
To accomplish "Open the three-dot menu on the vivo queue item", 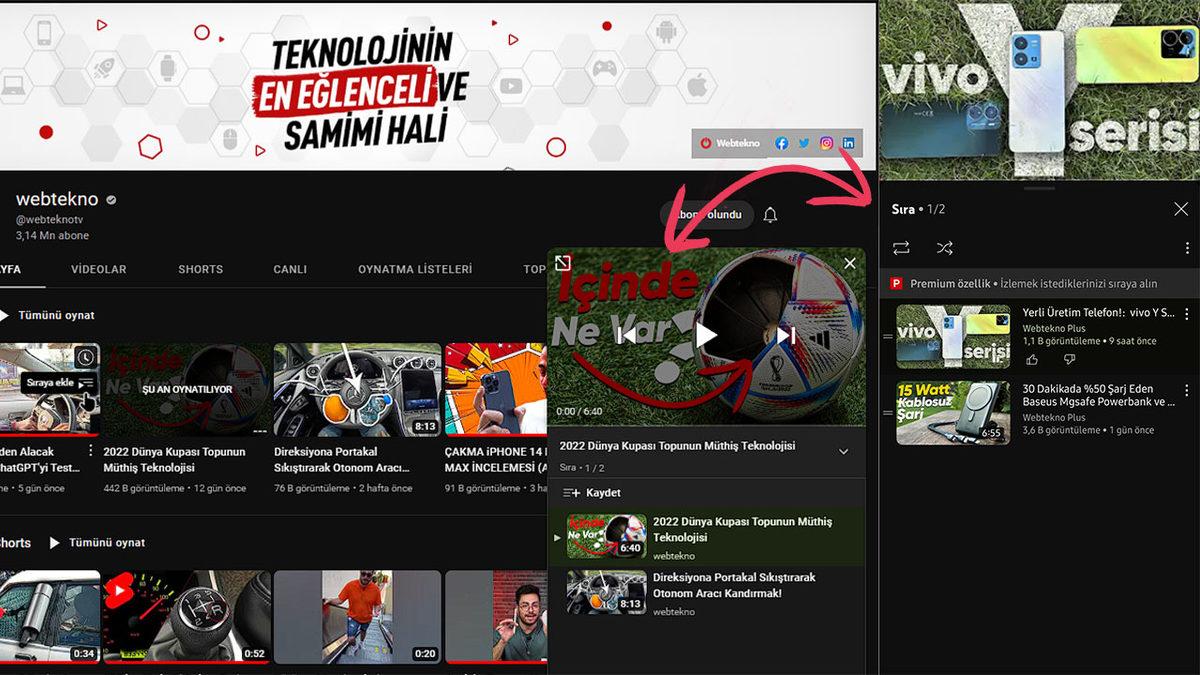I will click(1186, 315).
